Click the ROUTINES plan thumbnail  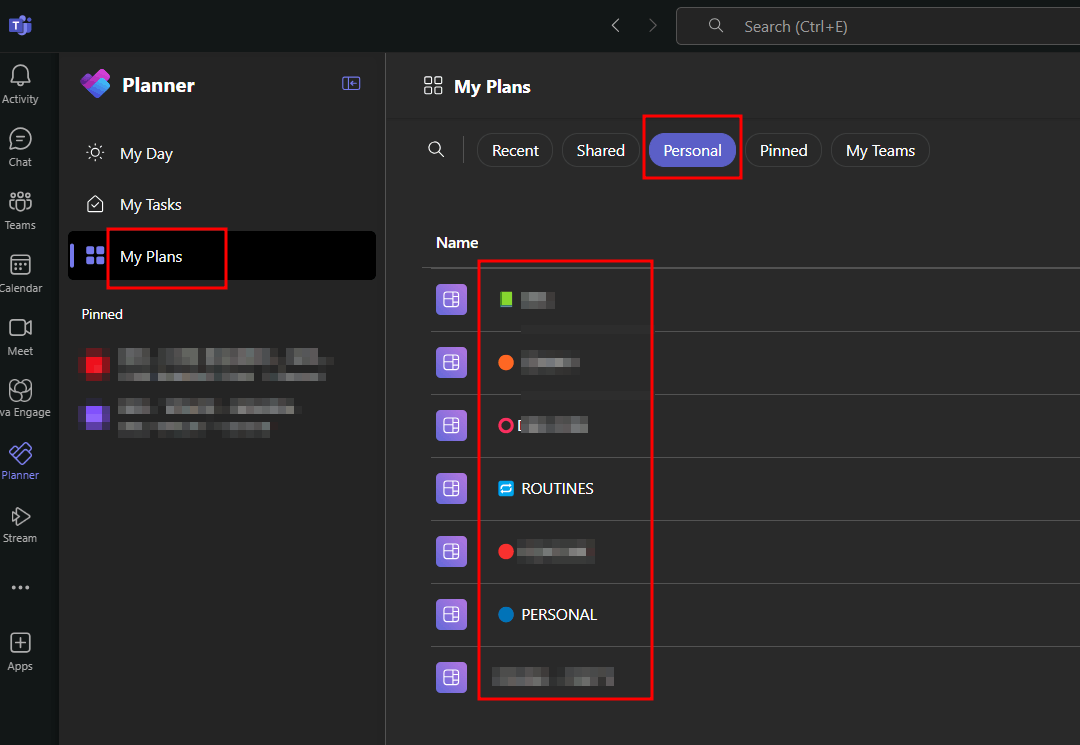pyautogui.click(x=451, y=488)
